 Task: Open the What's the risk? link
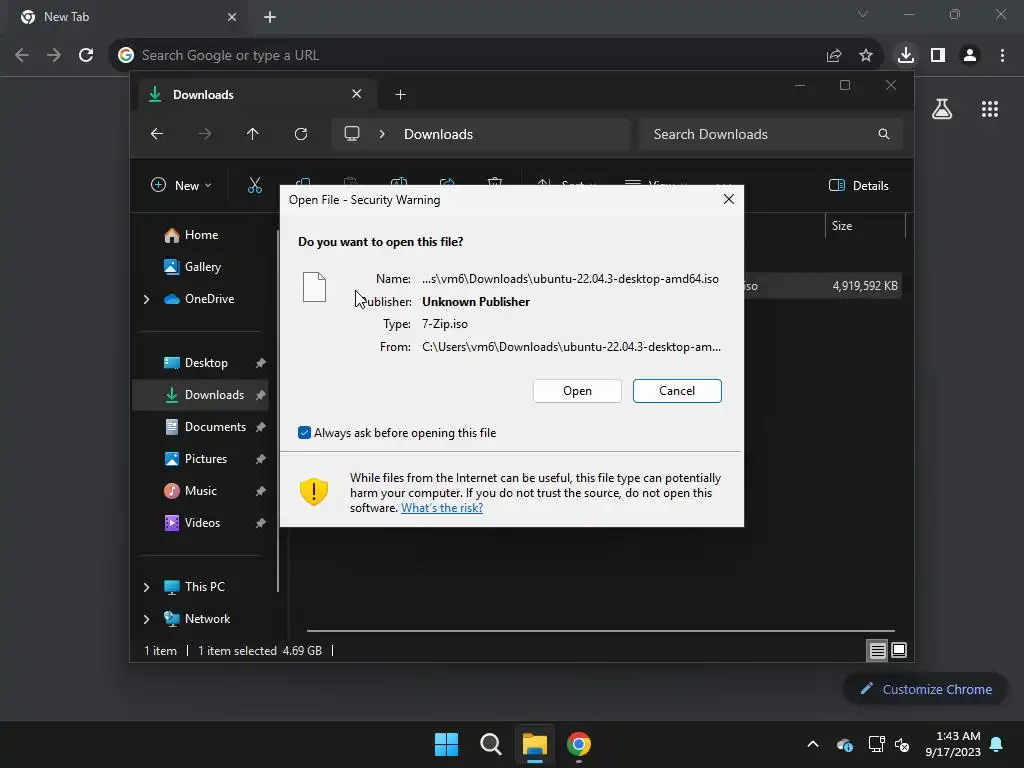click(441, 507)
